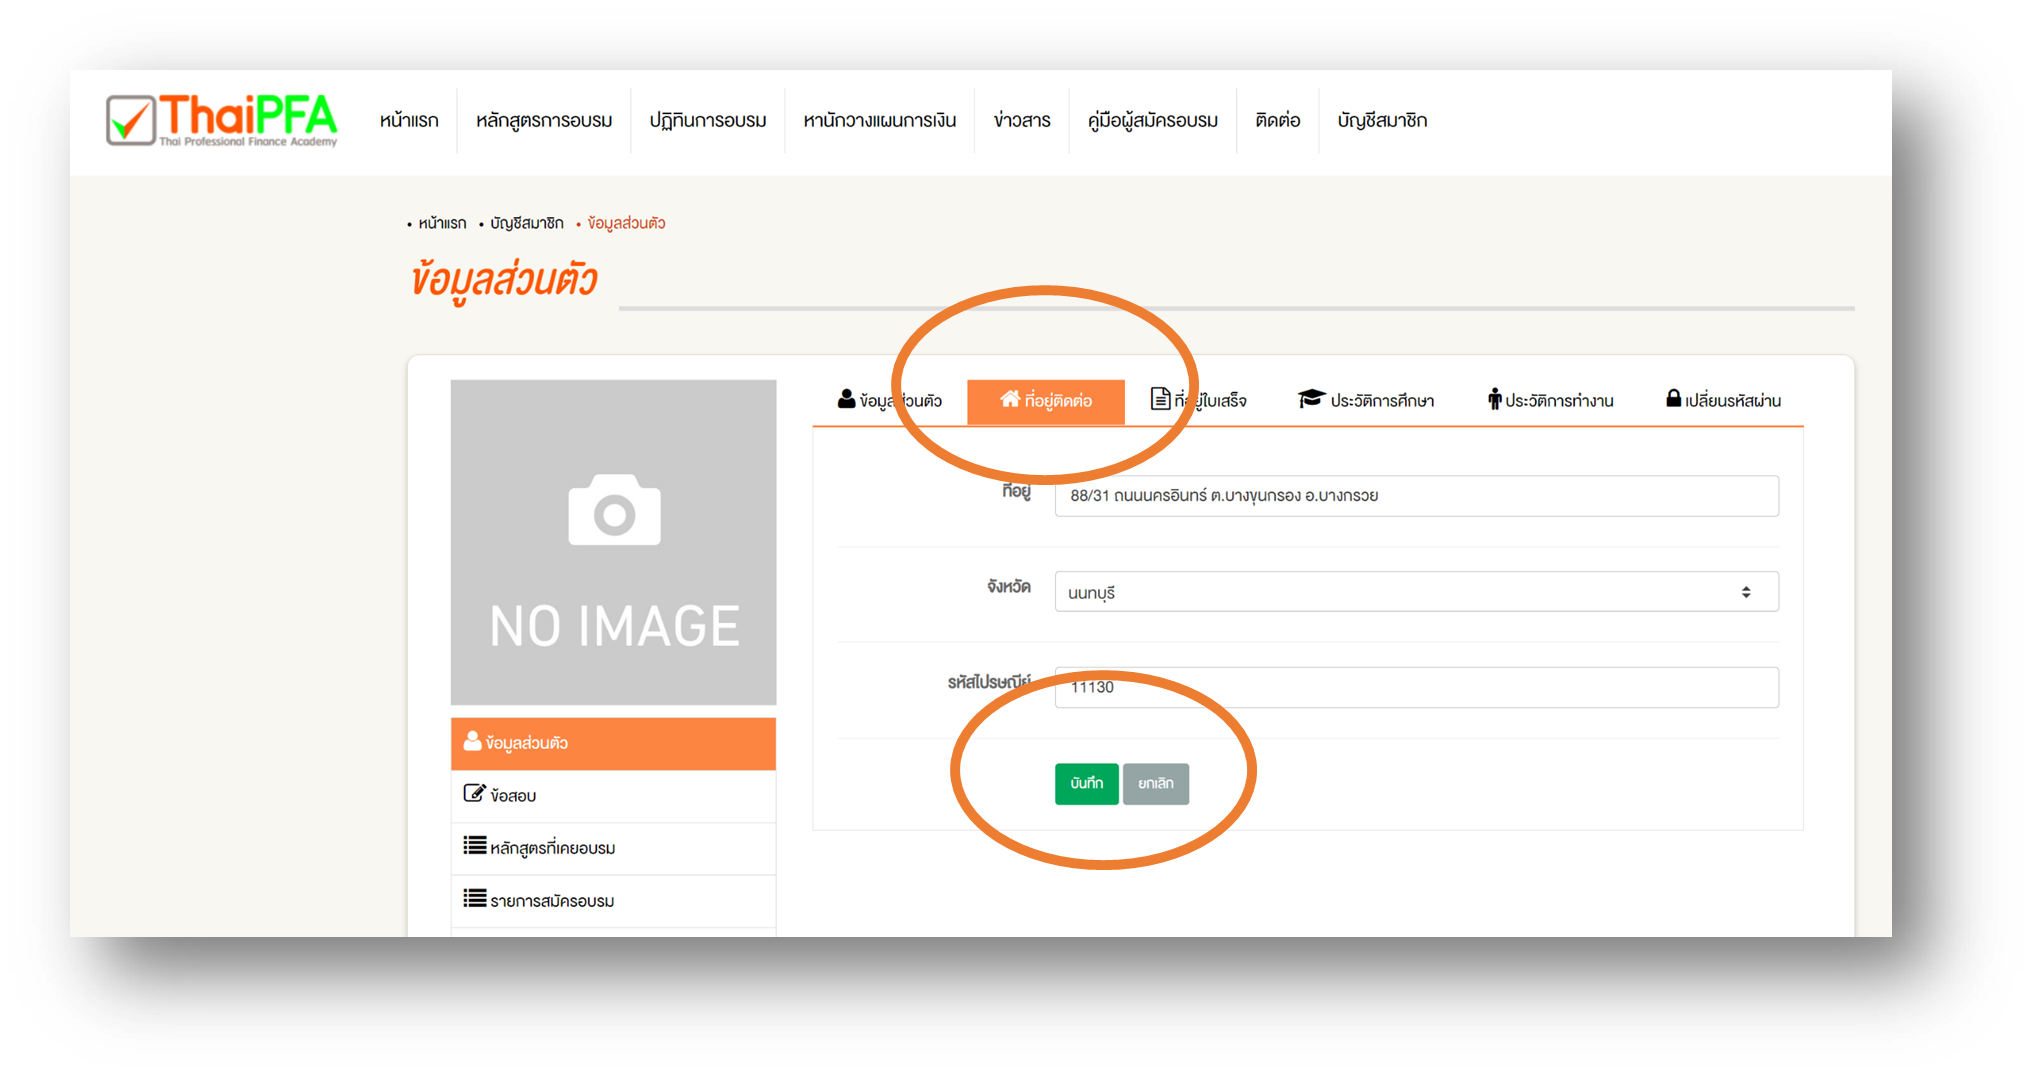2034x1079 pixels.
Task: Click the graduation cap icon for ประวัติการศึกษา
Action: (1310, 399)
